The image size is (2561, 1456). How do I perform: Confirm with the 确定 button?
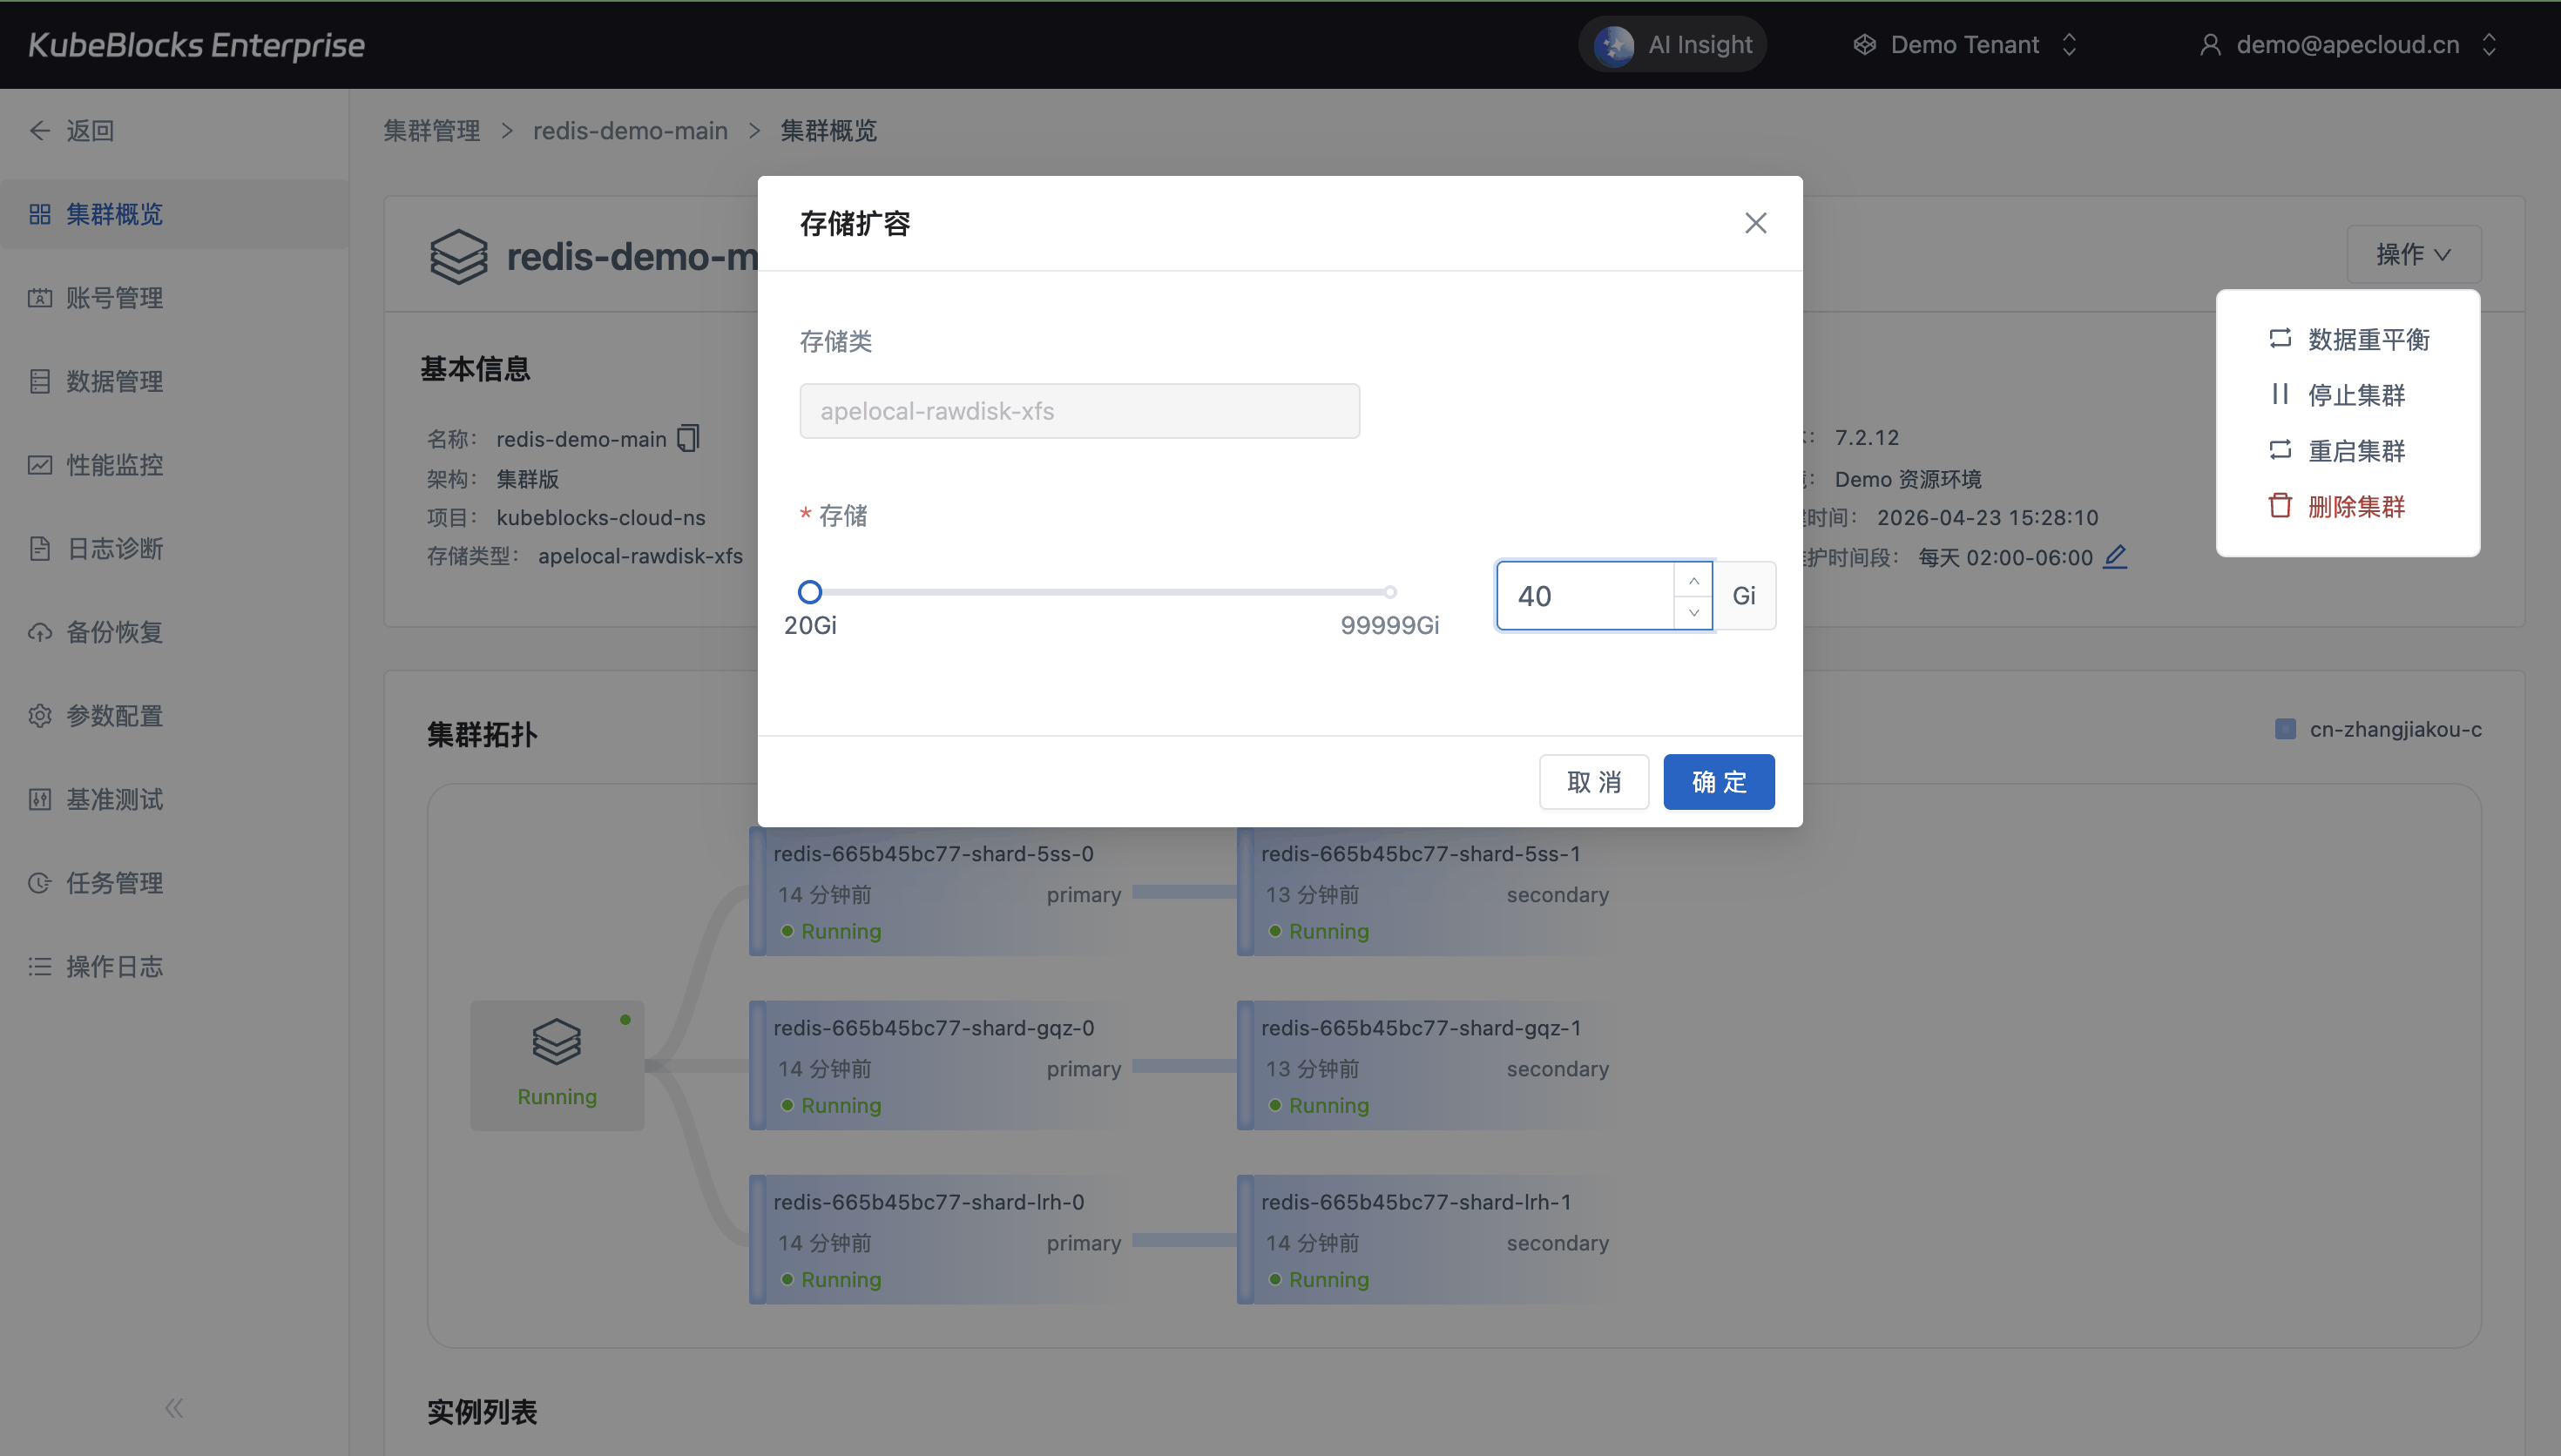coord(1718,782)
